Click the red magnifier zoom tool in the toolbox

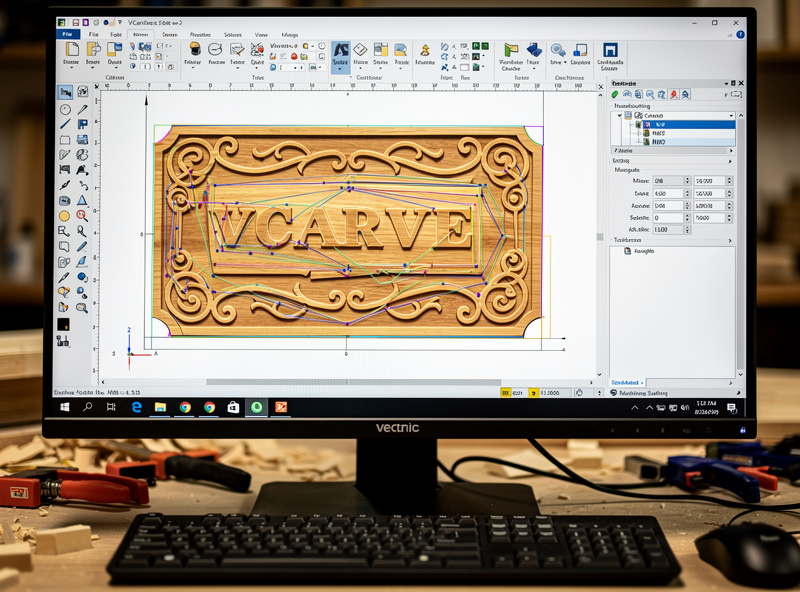(x=82, y=215)
